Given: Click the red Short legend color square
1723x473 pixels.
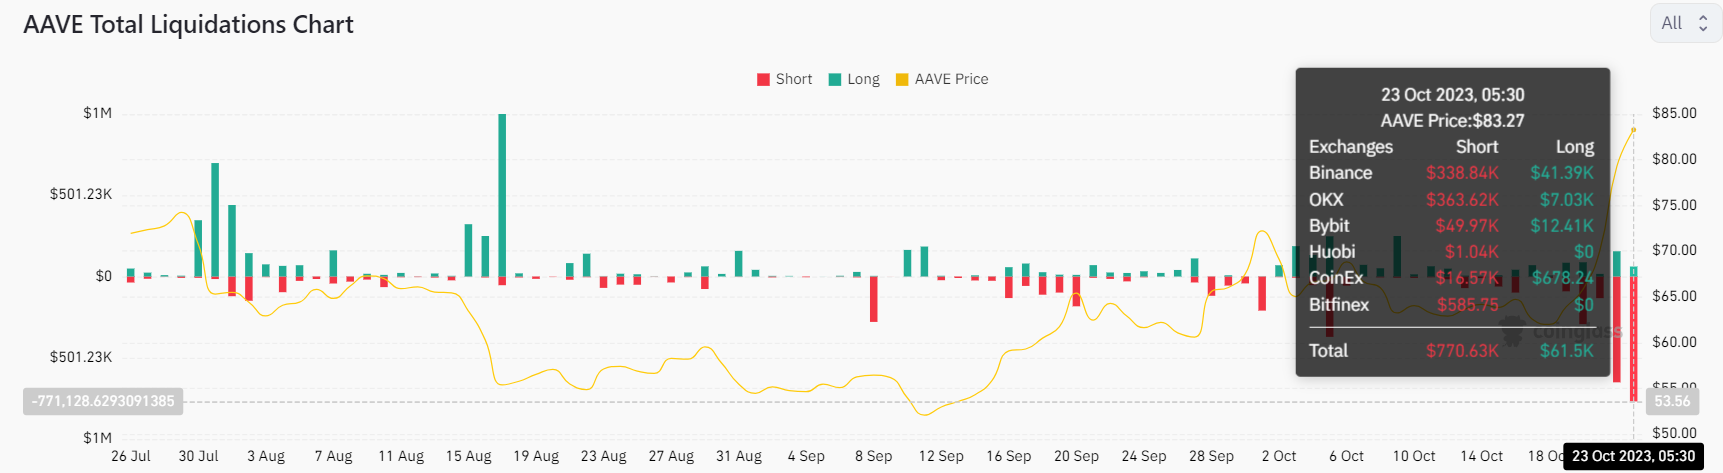Looking at the screenshot, I should (763, 80).
